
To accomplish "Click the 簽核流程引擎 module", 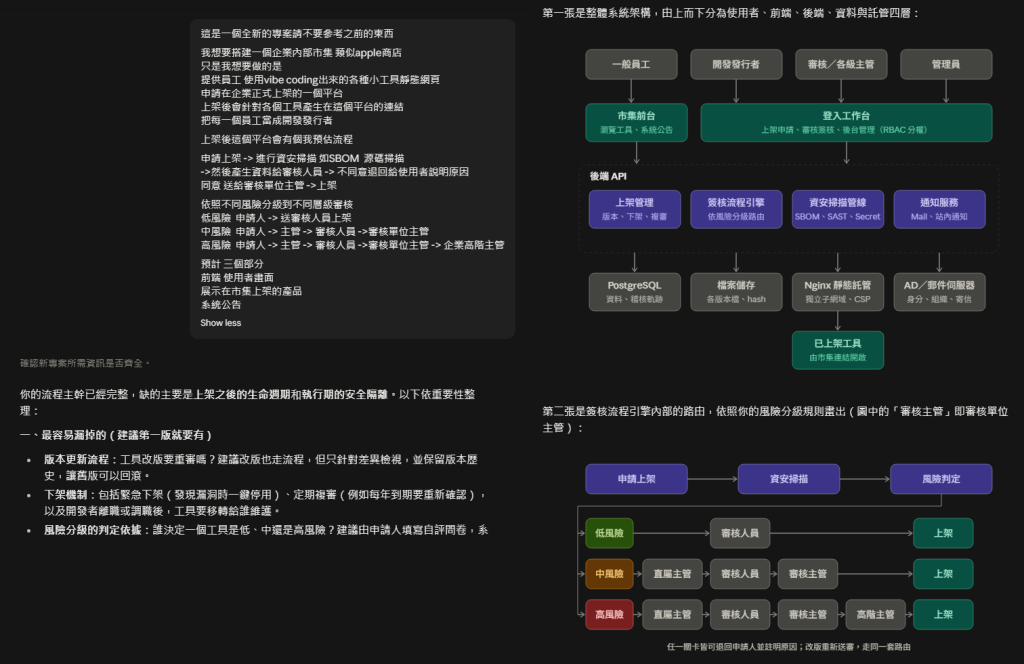I will point(736,209).
